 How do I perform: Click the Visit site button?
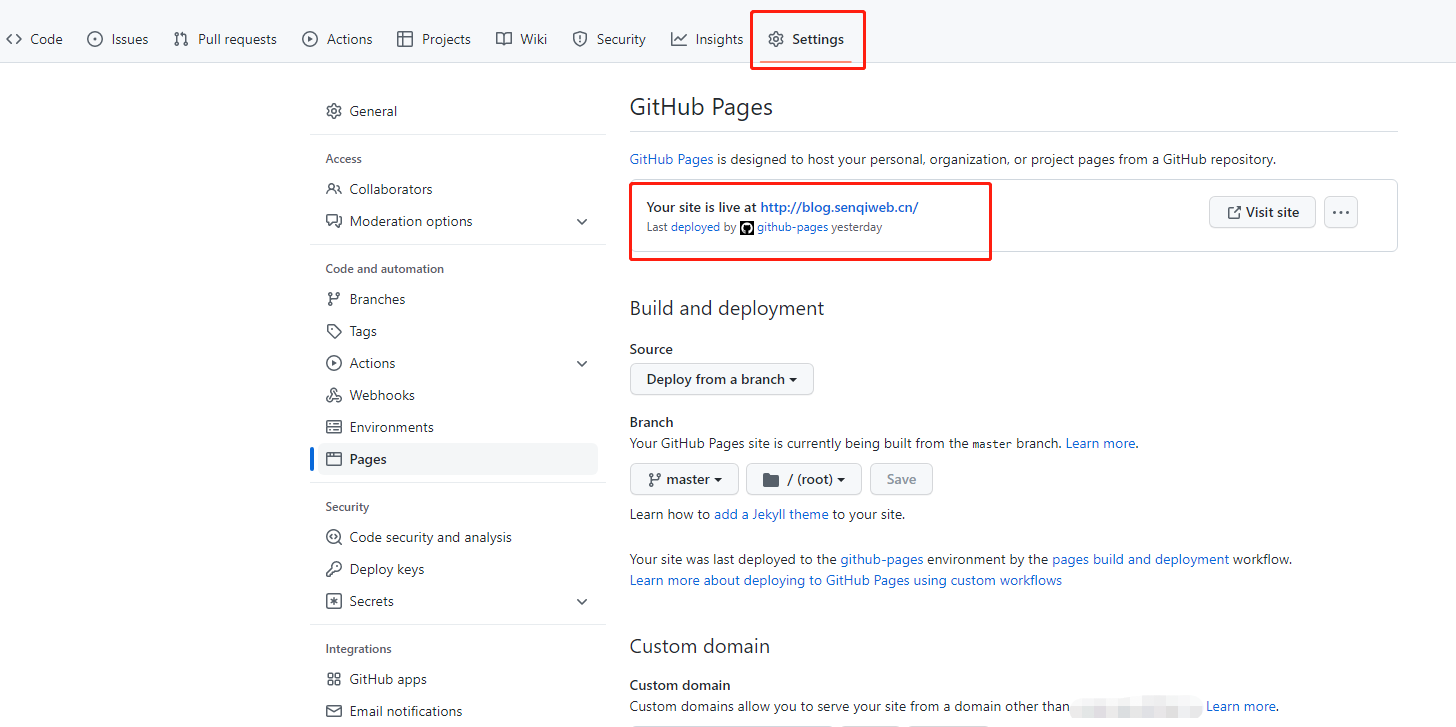tap(1262, 212)
